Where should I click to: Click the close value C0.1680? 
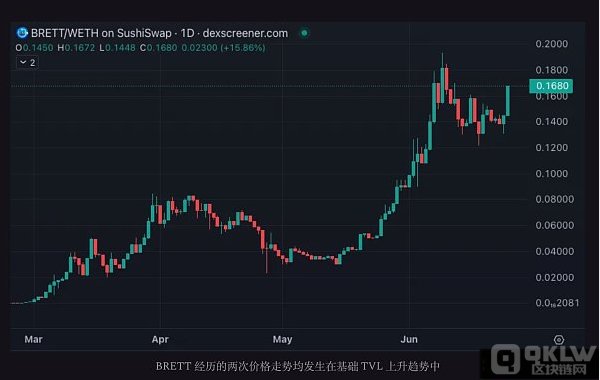click(158, 48)
